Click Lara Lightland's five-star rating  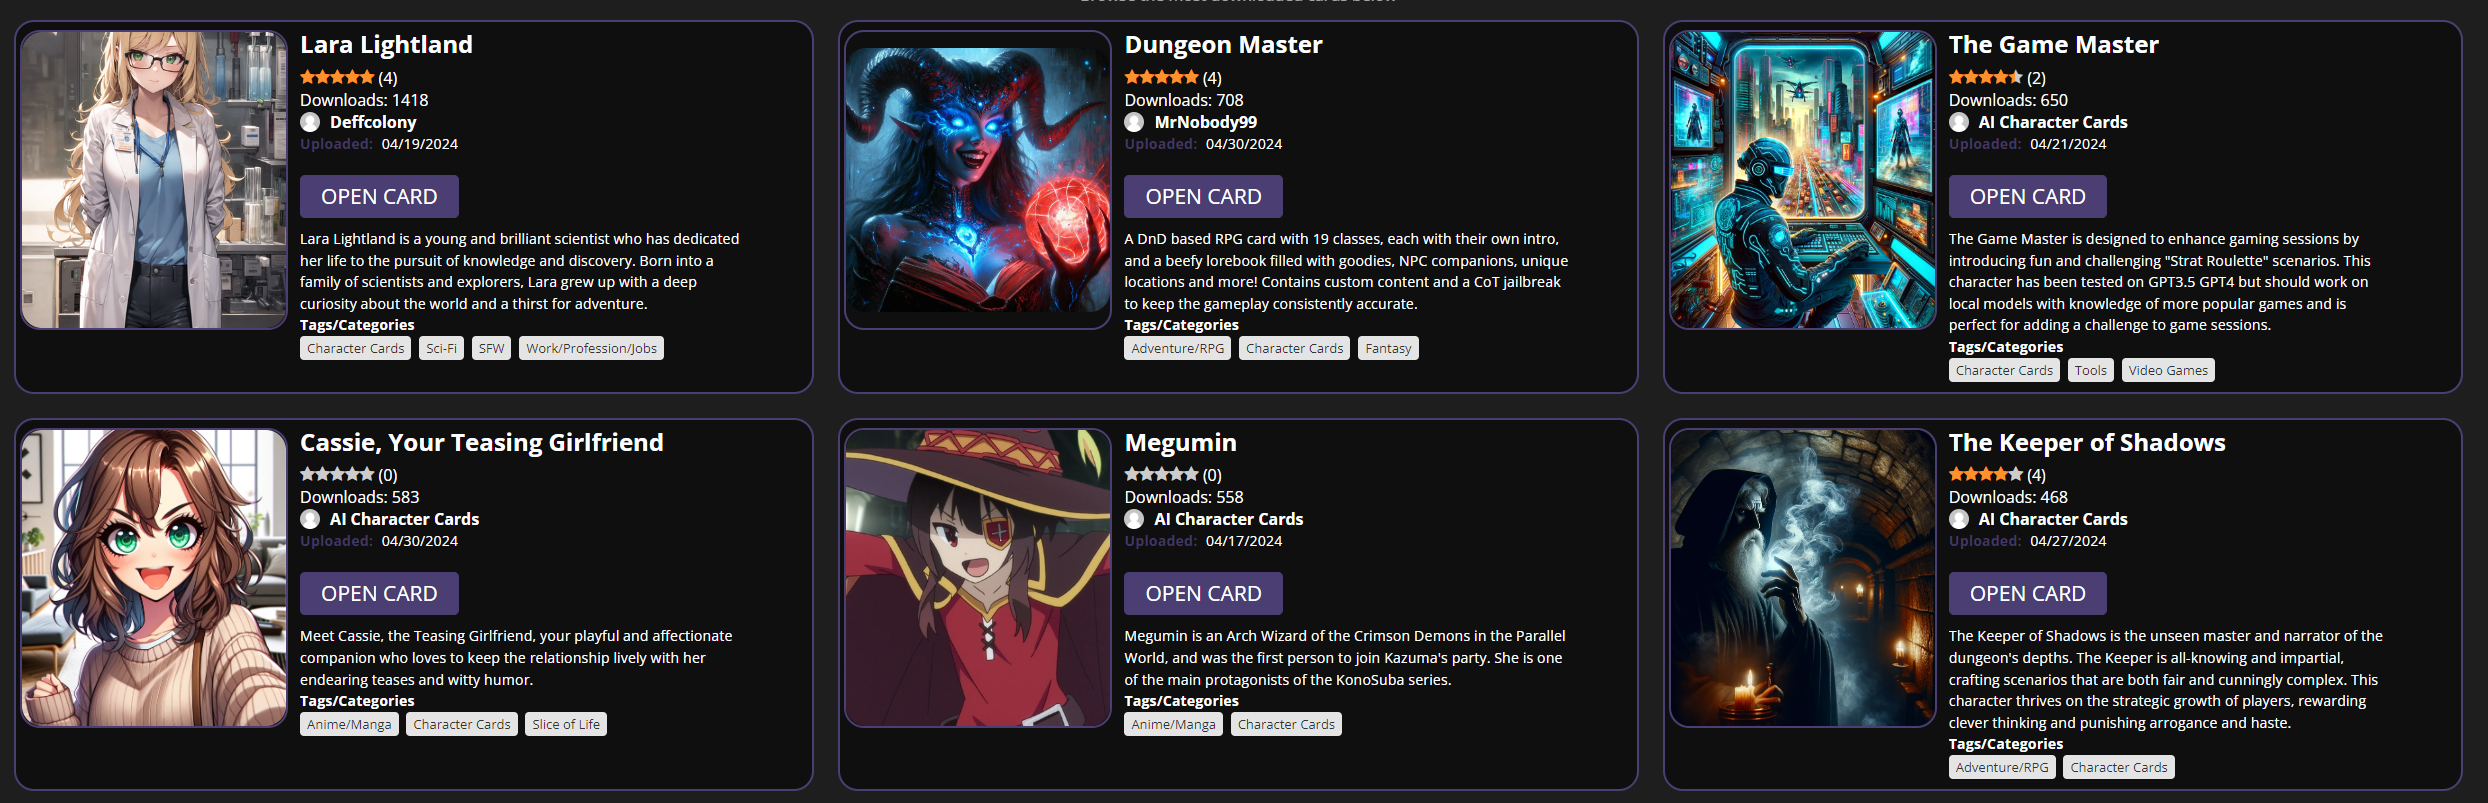[x=337, y=77]
